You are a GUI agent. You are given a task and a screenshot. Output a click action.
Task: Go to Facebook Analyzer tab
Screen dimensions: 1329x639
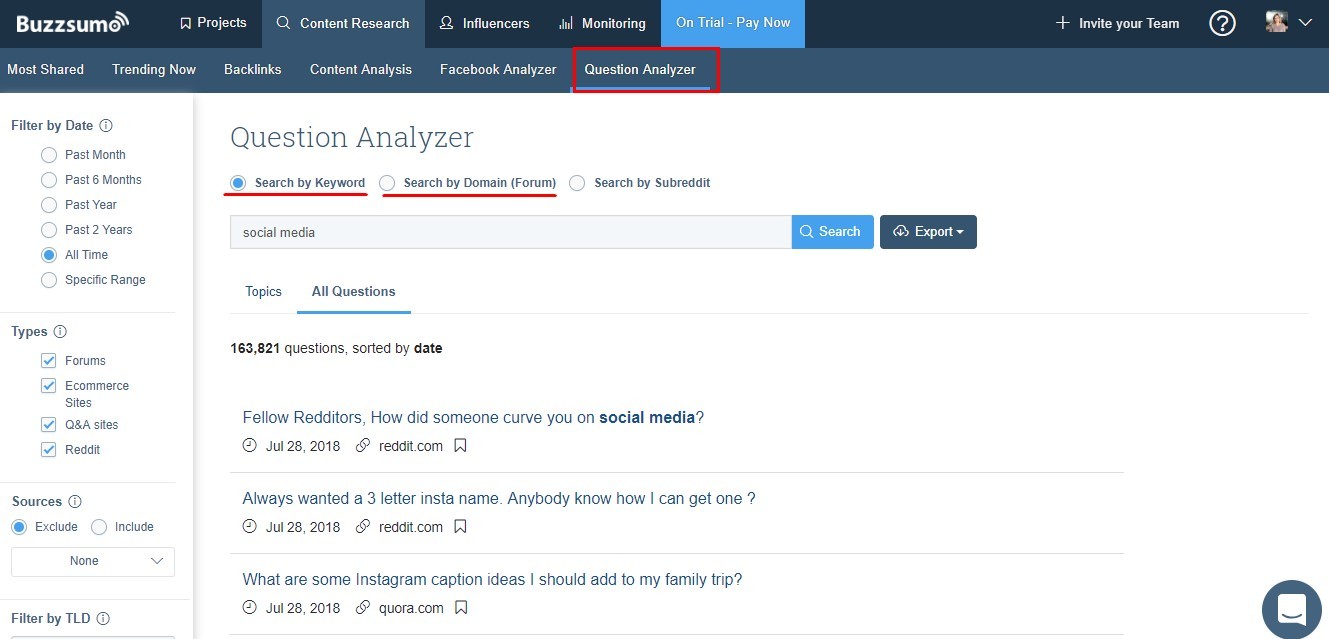[x=498, y=70]
